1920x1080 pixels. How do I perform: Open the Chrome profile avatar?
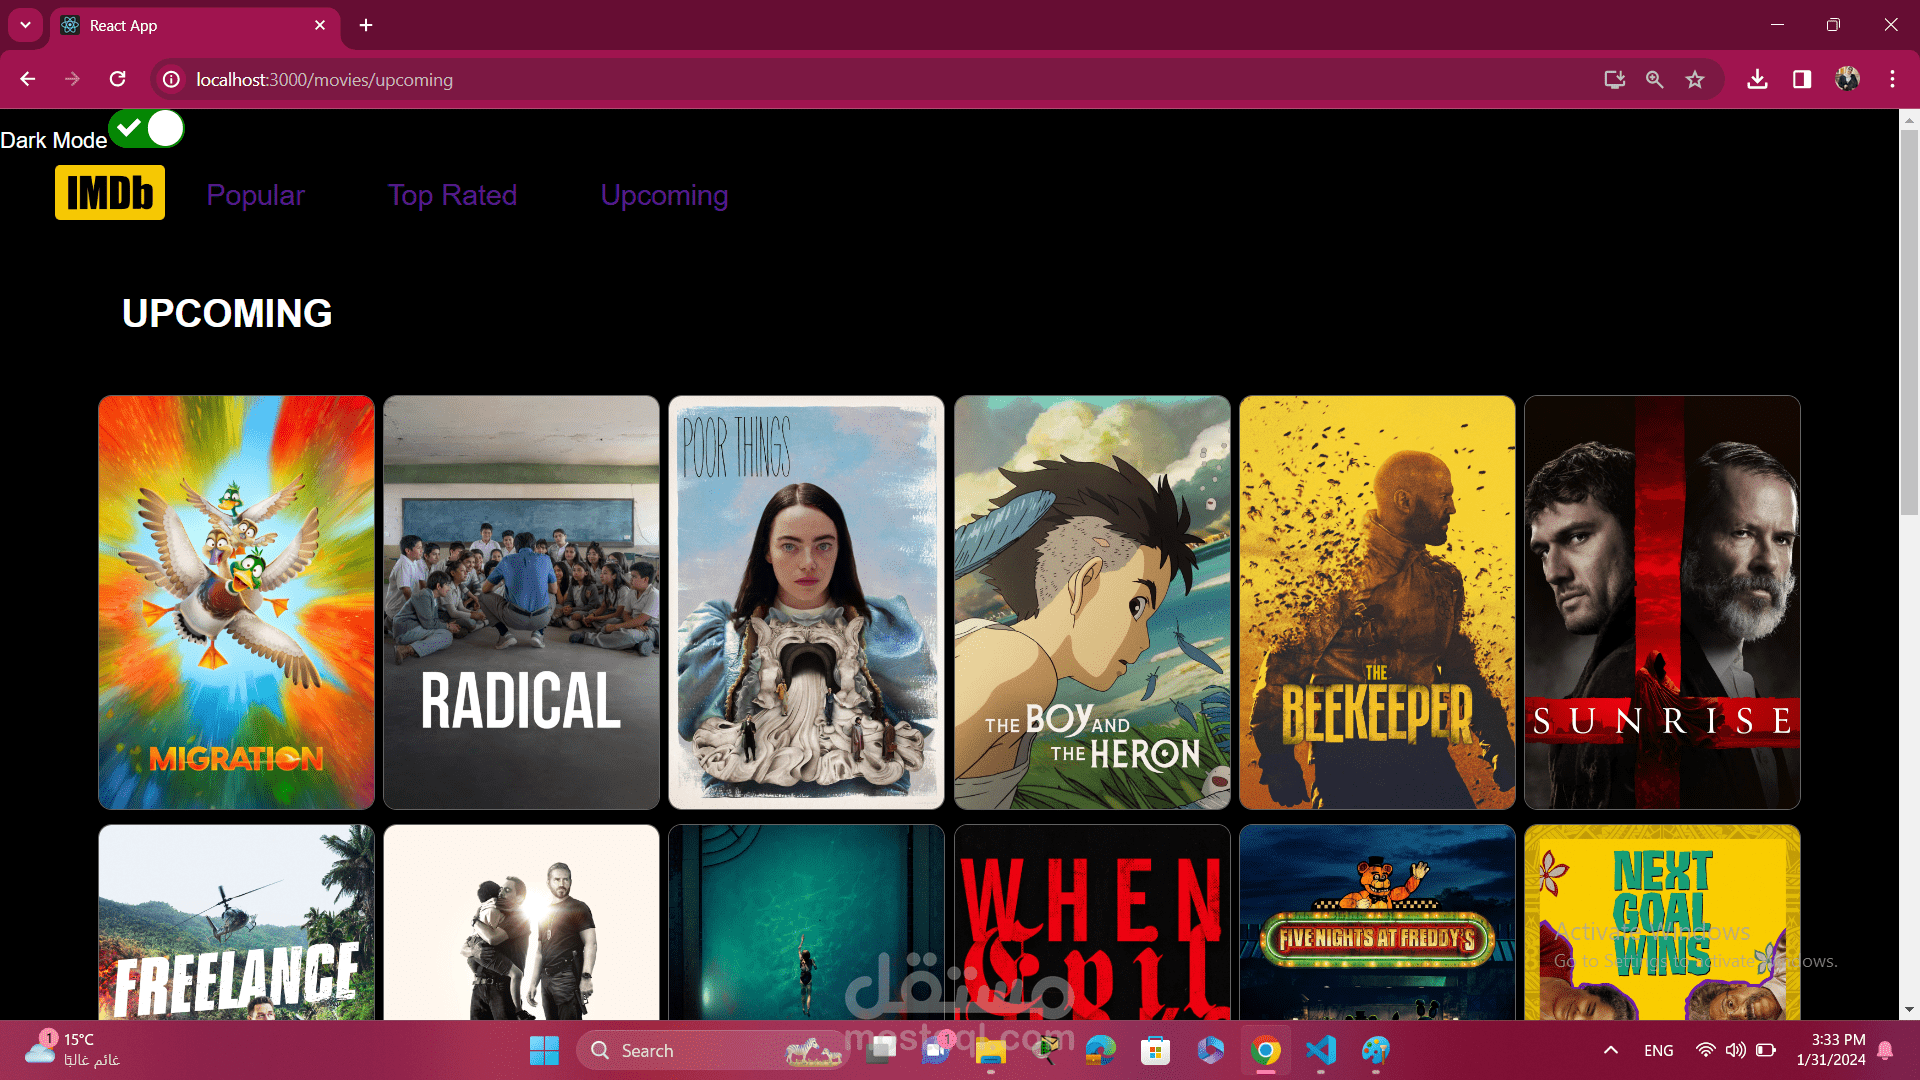pyautogui.click(x=1847, y=79)
